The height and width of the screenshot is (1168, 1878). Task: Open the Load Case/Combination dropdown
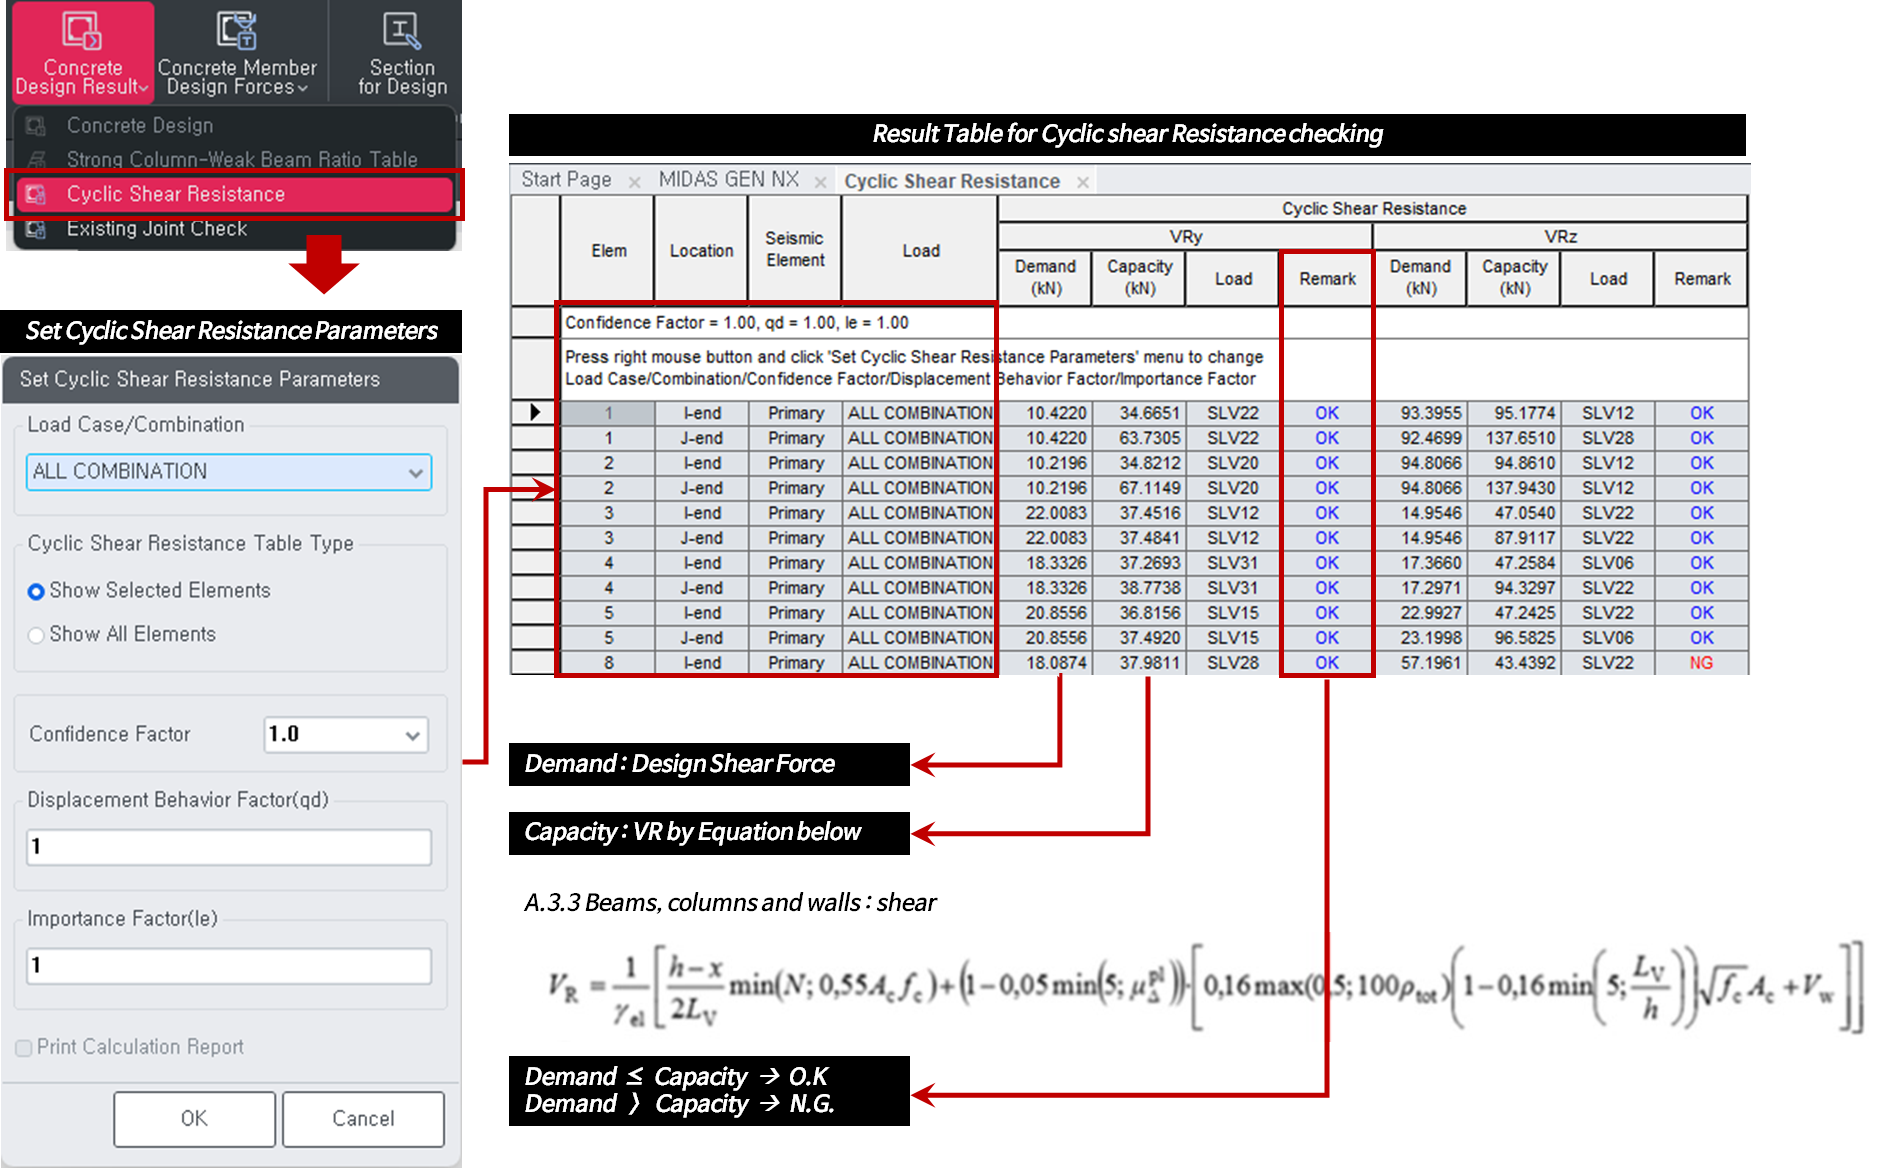coord(229,472)
